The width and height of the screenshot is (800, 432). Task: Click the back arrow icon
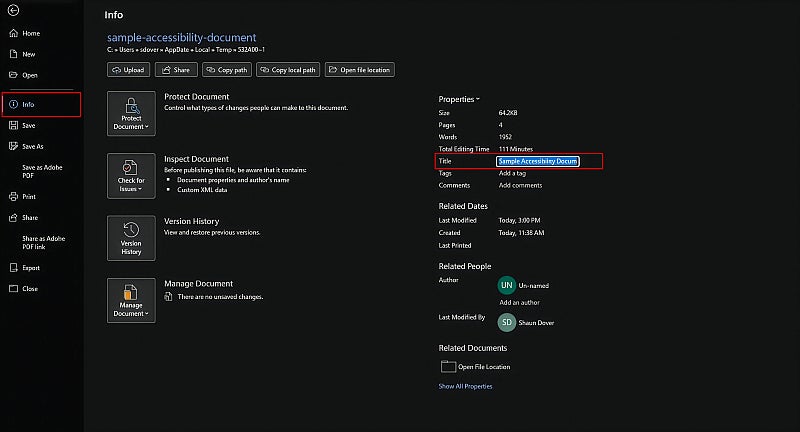click(13, 10)
